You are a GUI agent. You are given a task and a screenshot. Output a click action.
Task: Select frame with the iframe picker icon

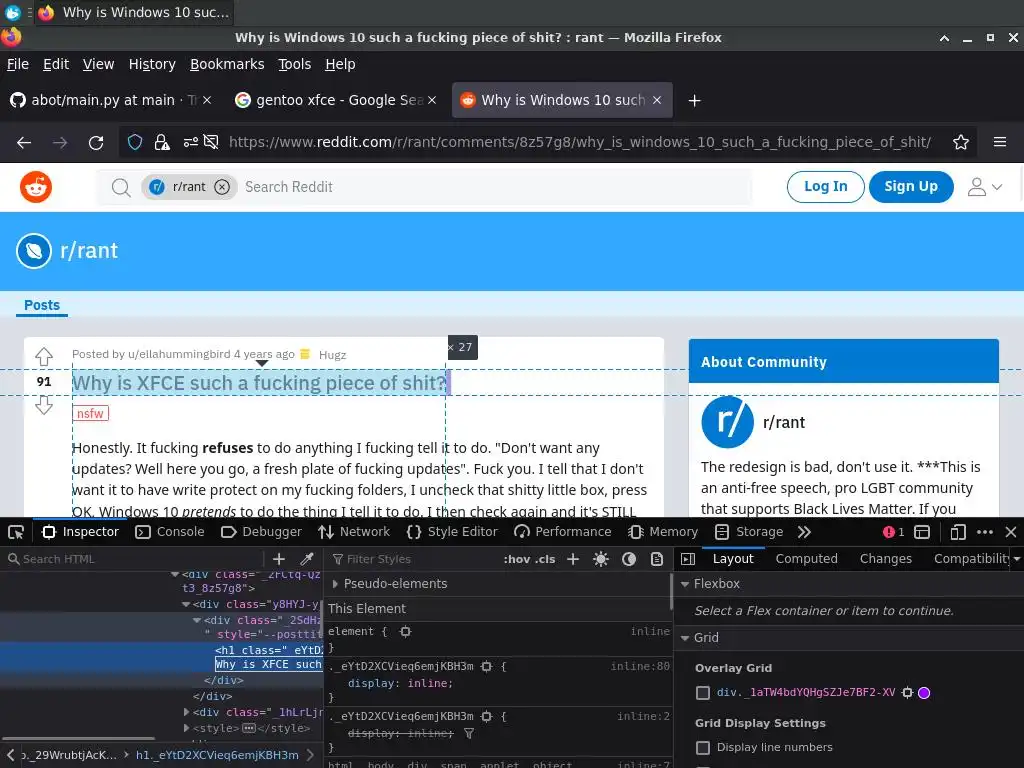click(921, 532)
